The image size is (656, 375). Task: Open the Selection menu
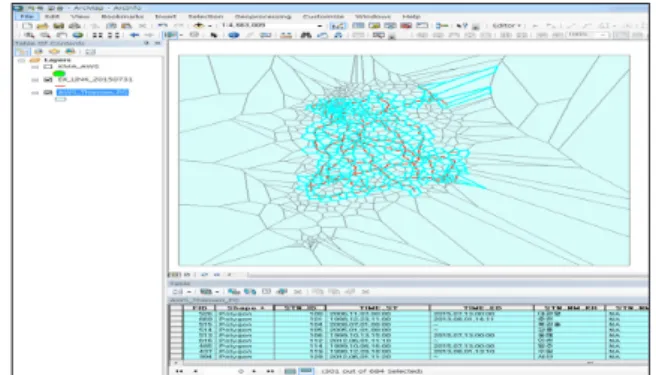click(x=205, y=16)
